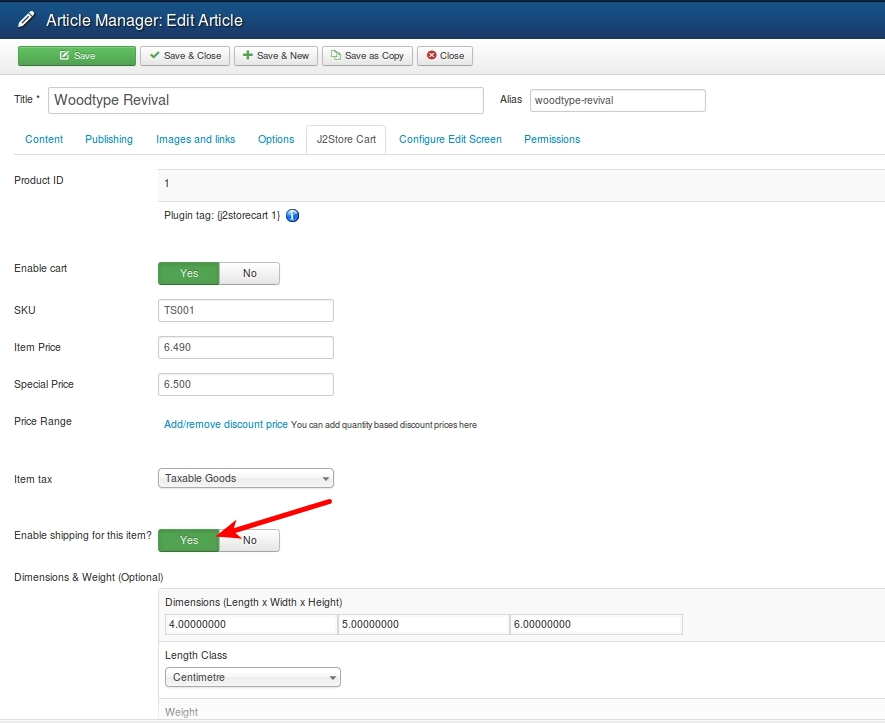Click the green Save button
The image size is (885, 723).
77,56
